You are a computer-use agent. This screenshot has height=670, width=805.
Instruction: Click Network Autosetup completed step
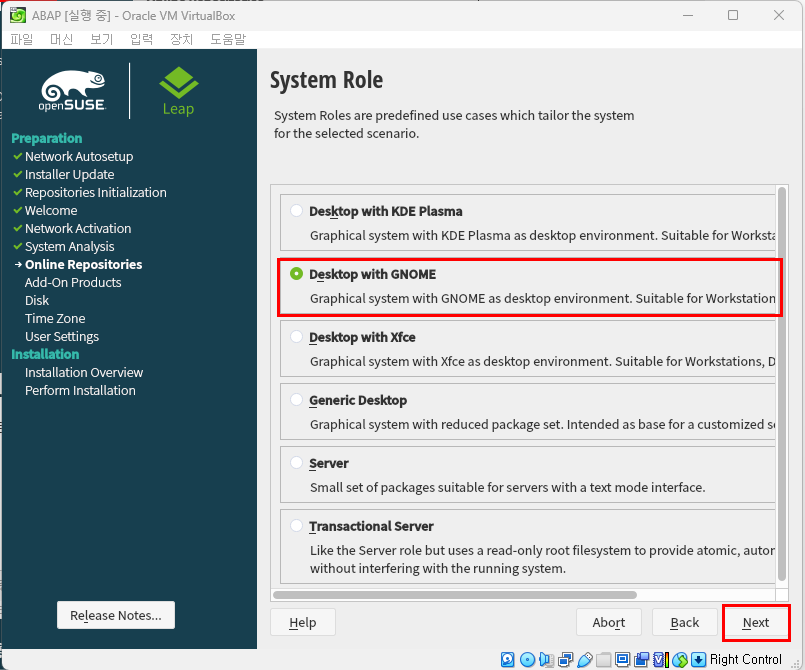point(79,156)
